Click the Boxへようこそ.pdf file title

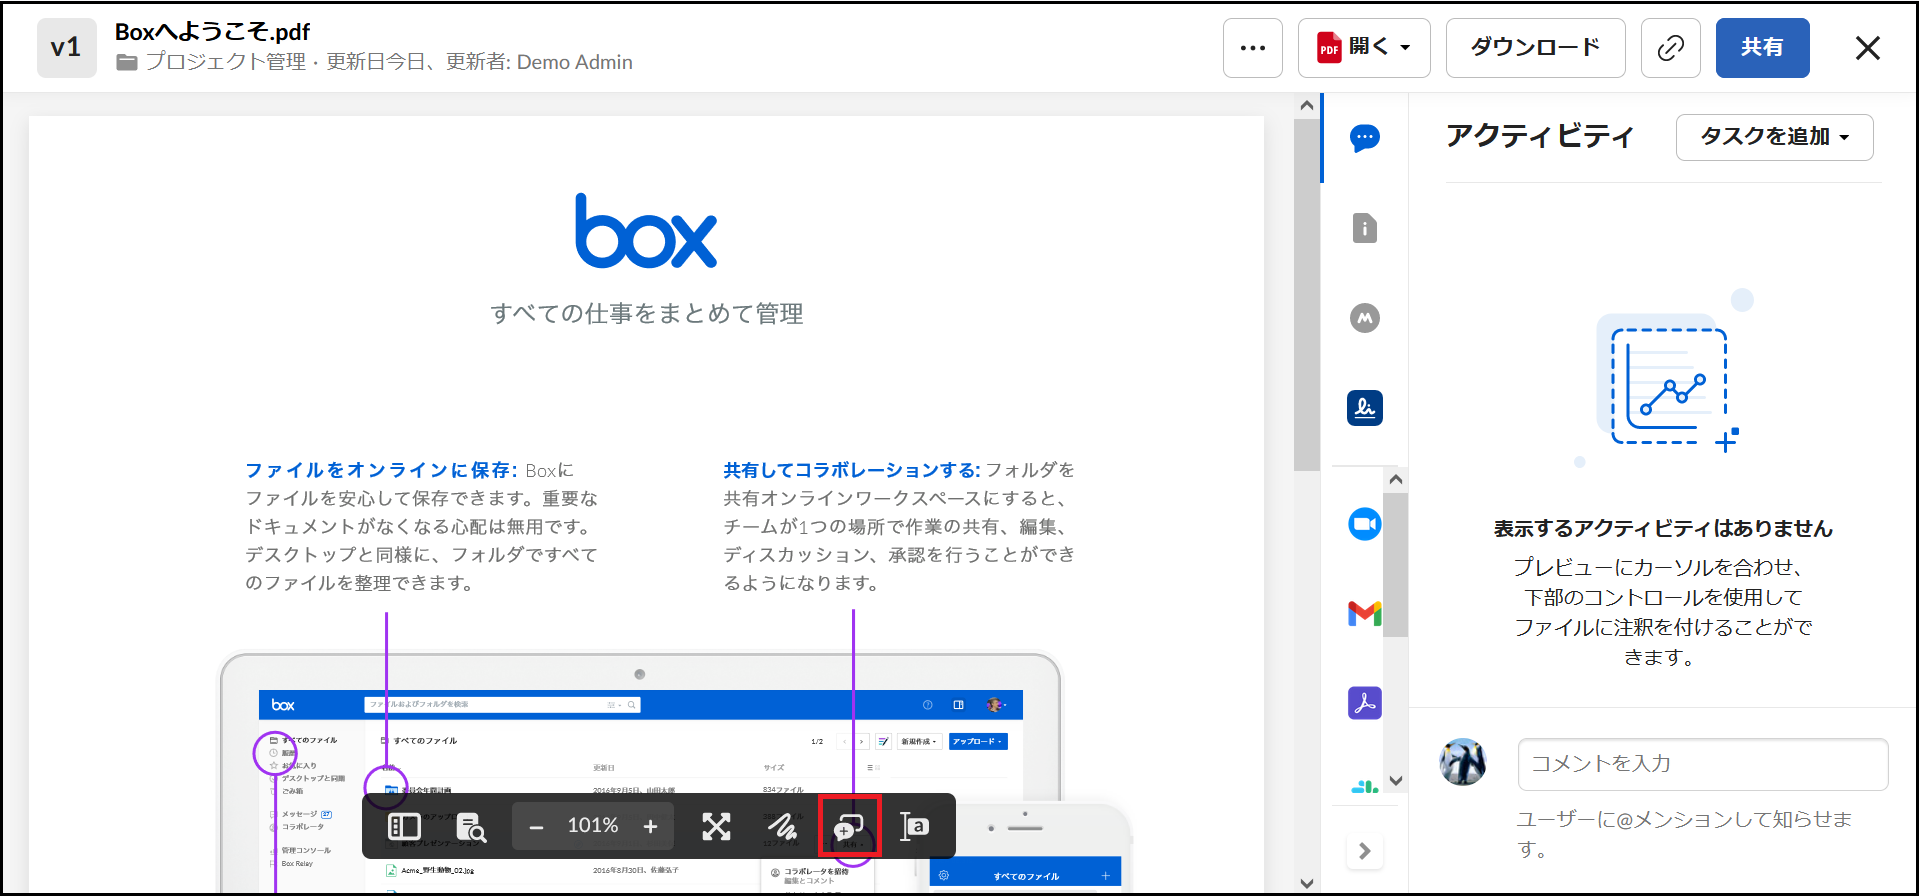click(212, 32)
